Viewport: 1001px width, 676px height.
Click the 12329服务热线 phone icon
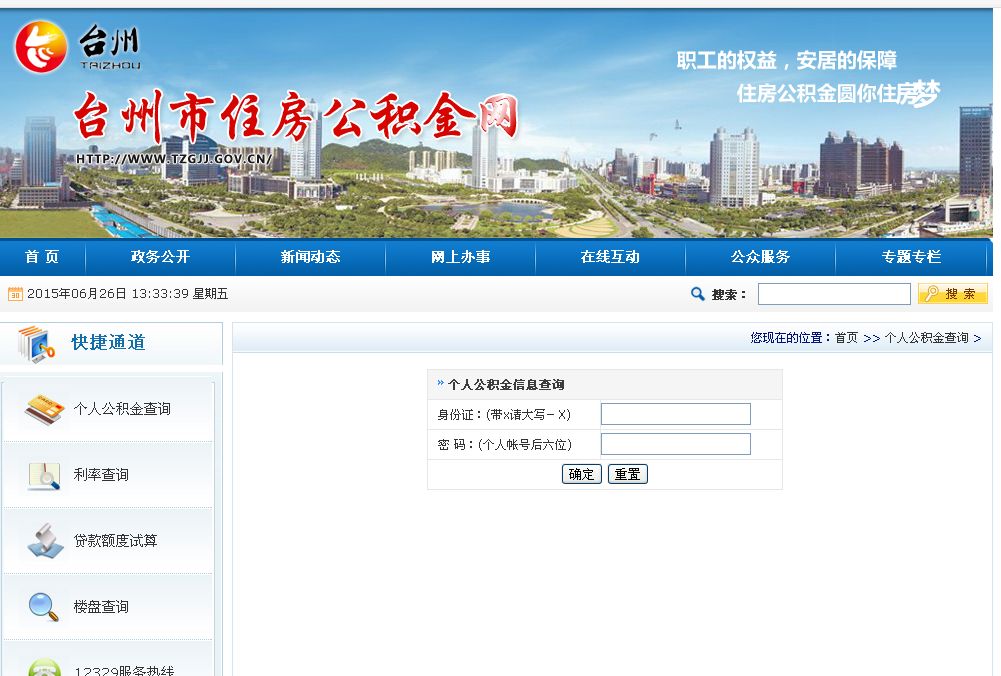[x=44, y=667]
